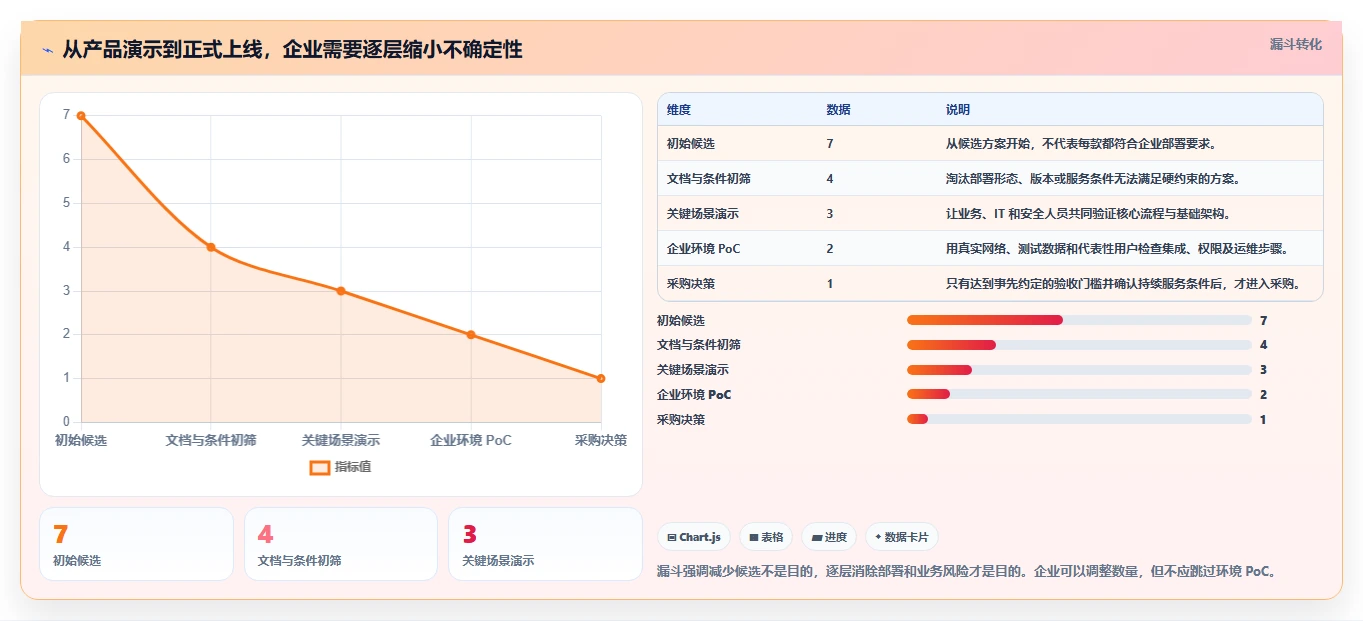
Task: Click the 初始候选 progress bar
Action: [x=1079, y=320]
